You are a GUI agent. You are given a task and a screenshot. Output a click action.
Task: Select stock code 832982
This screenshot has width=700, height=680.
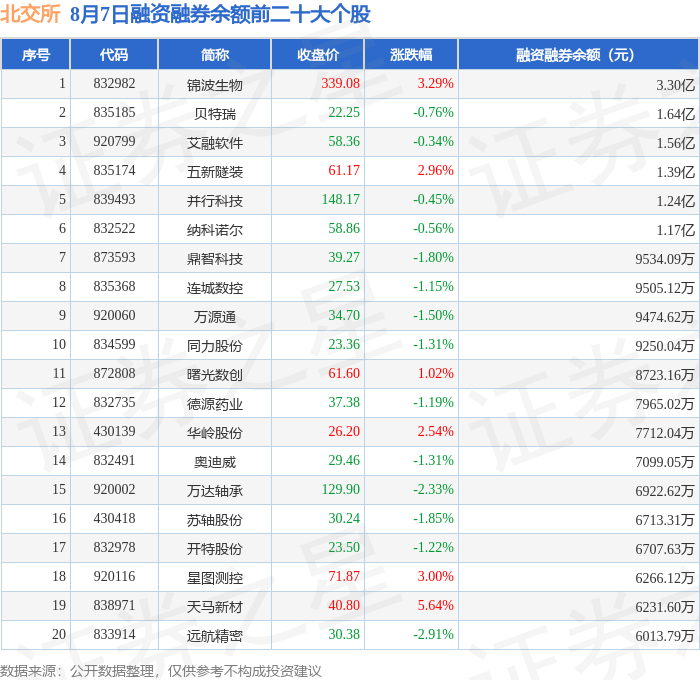coord(114,83)
